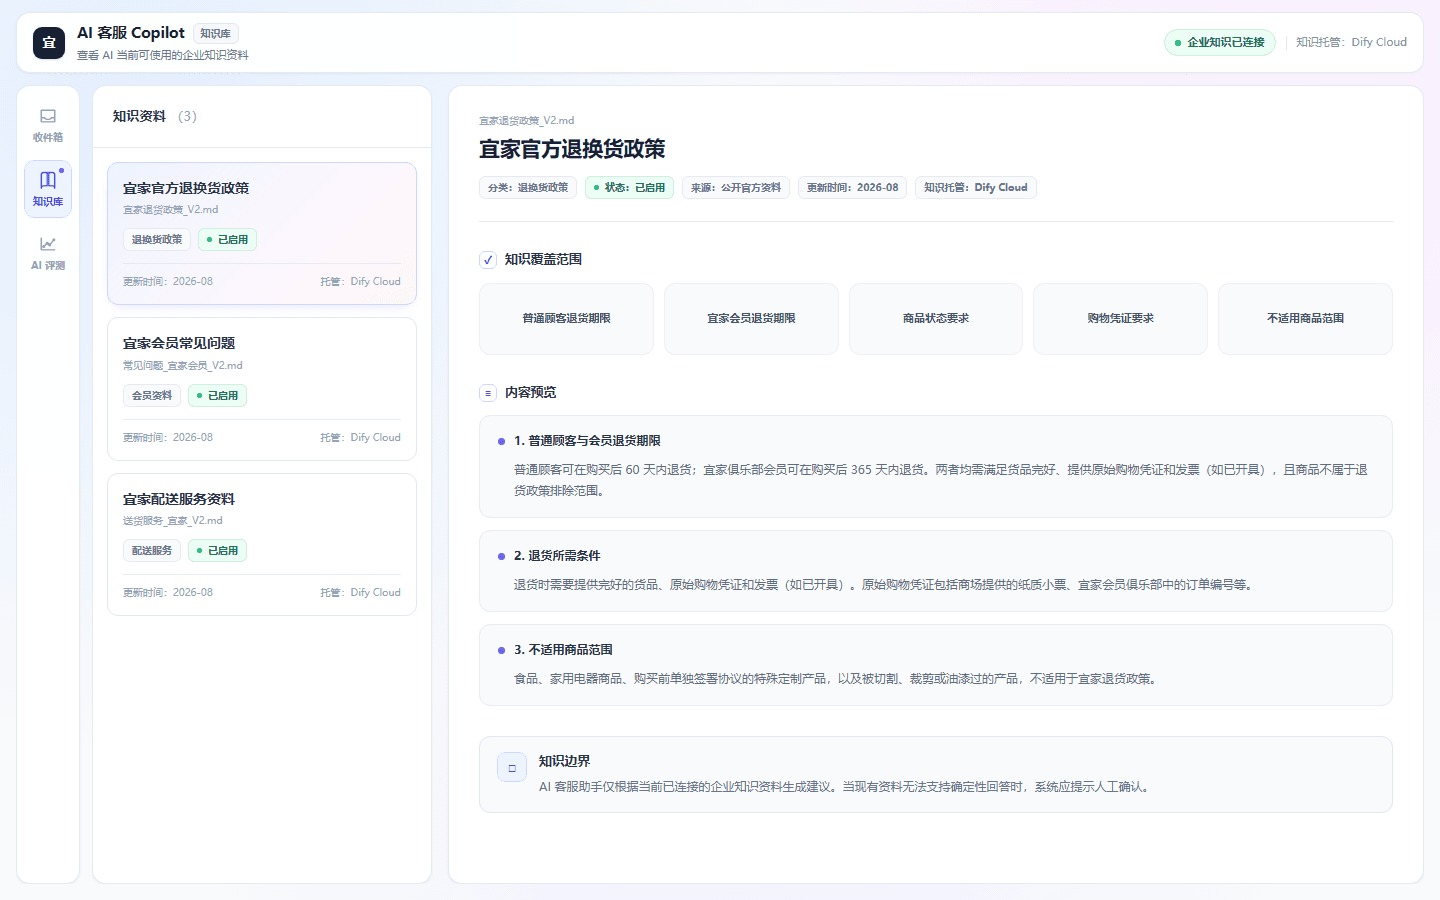1440x900 pixels.
Task: Click 已启用 status in 配送服务资料 card
Action: click(x=217, y=551)
